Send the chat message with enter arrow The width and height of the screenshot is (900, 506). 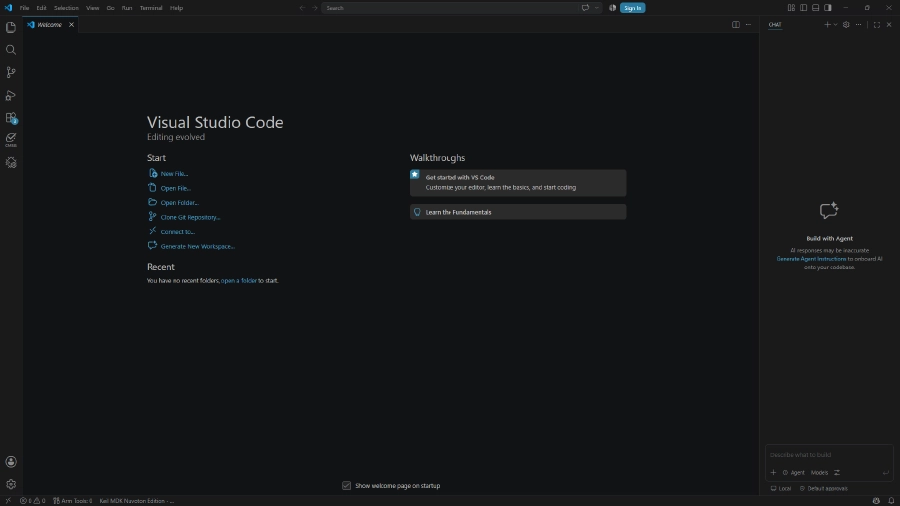[886, 473]
